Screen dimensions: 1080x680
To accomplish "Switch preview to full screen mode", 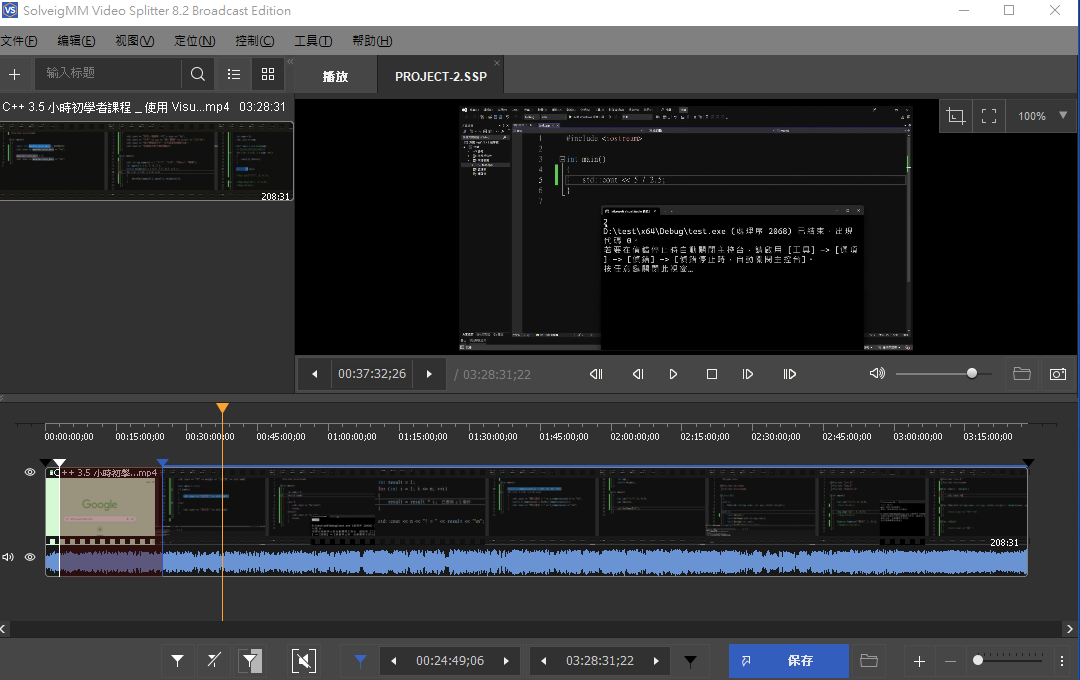I will coord(989,116).
